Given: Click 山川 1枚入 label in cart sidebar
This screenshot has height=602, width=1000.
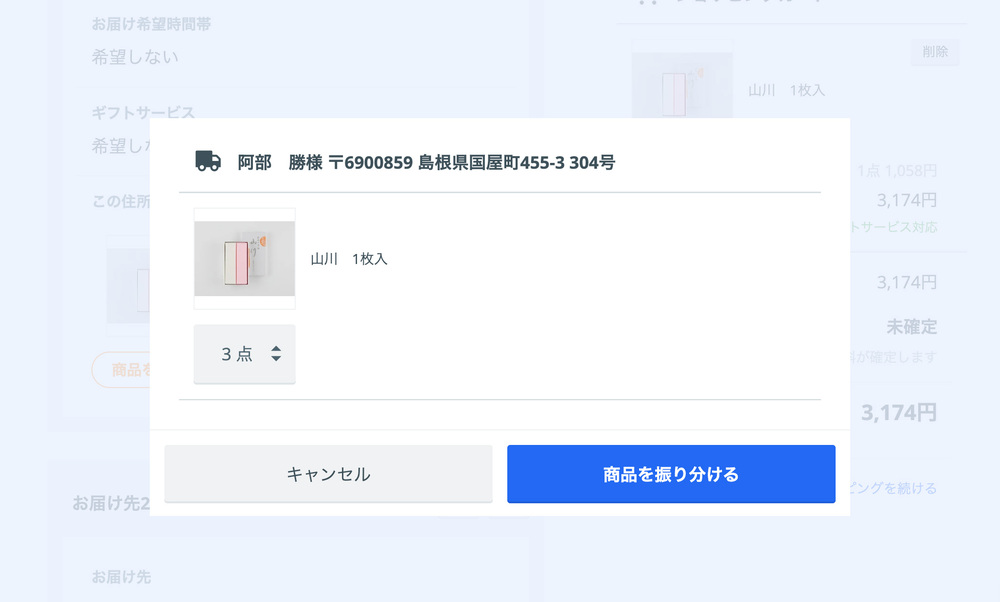Looking at the screenshot, I should tap(786, 91).
